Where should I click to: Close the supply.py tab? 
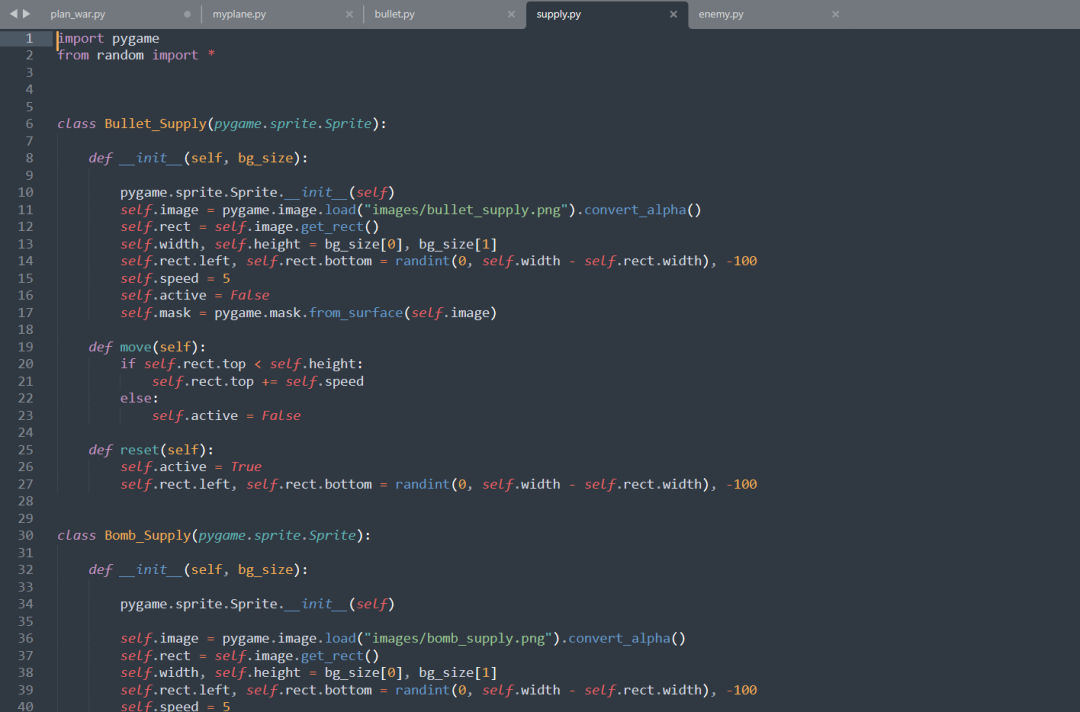(672, 14)
